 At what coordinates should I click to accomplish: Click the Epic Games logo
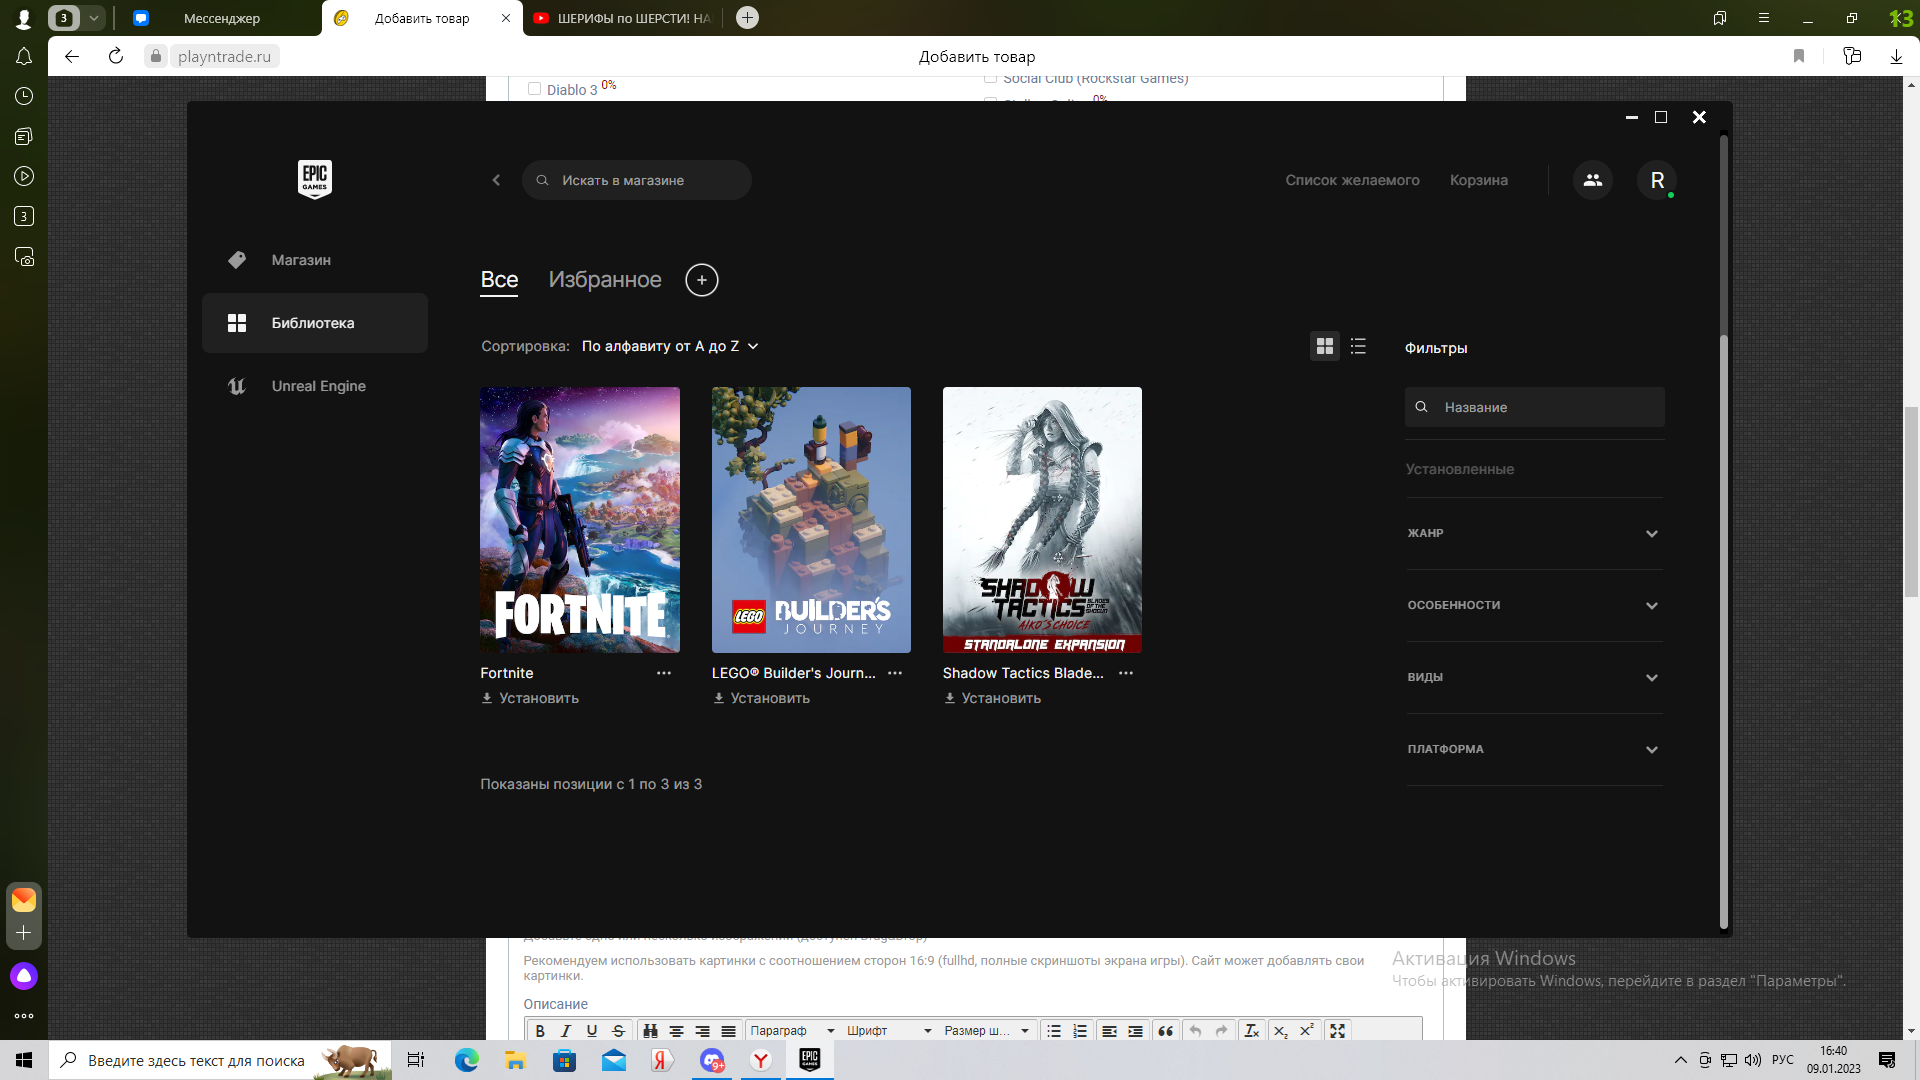pos(315,179)
